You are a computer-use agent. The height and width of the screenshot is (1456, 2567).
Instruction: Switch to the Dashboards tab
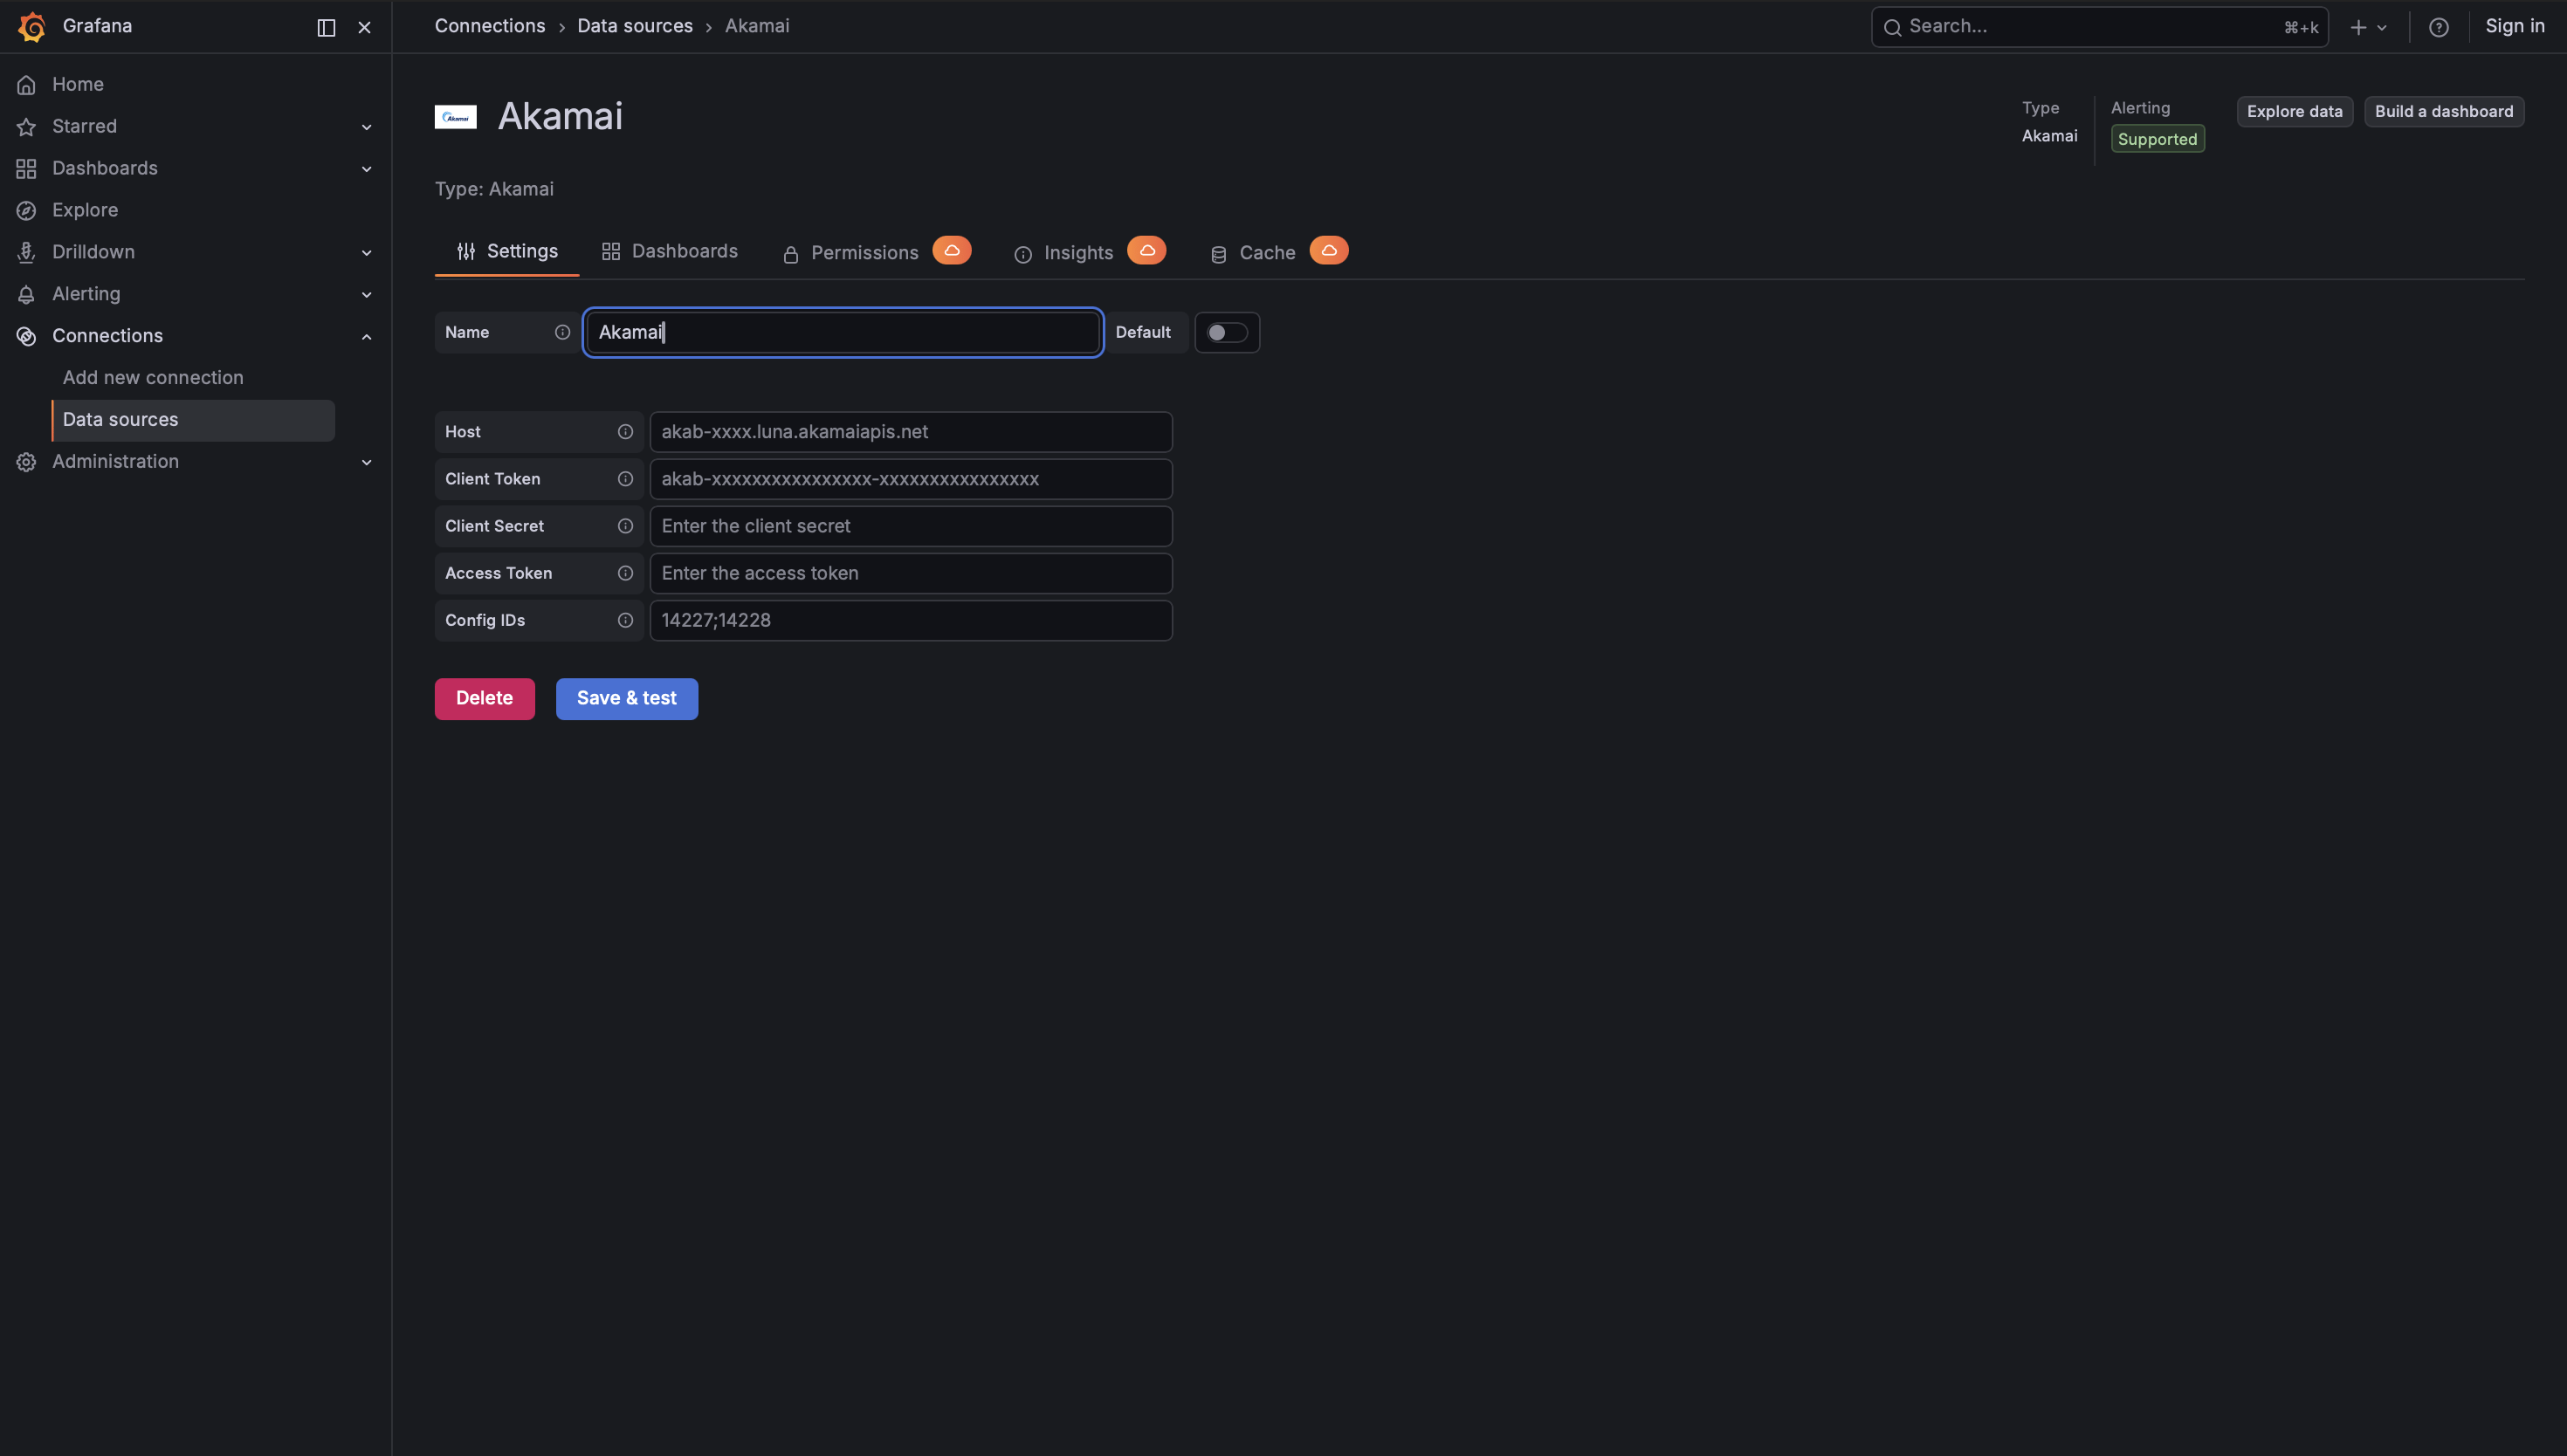pyautogui.click(x=669, y=252)
